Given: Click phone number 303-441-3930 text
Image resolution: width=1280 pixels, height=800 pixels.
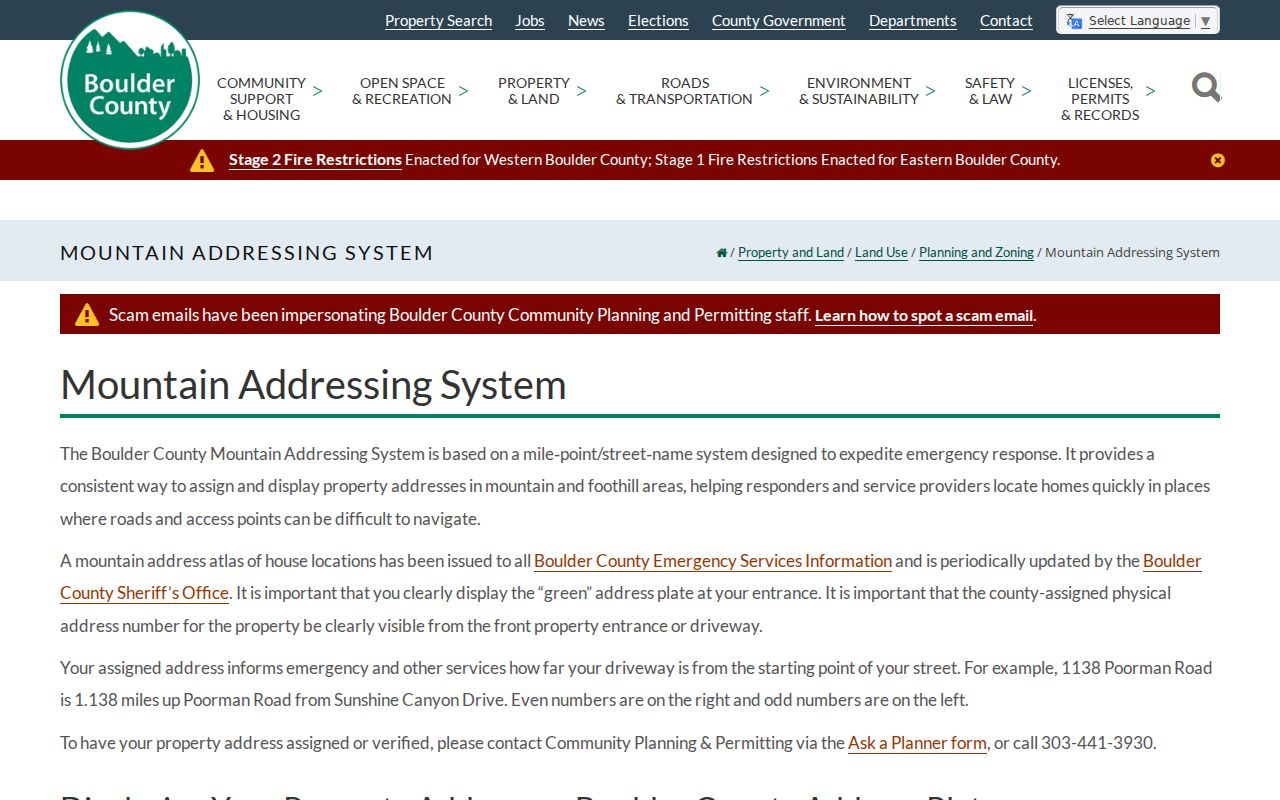Looking at the screenshot, I should coord(1097,743).
